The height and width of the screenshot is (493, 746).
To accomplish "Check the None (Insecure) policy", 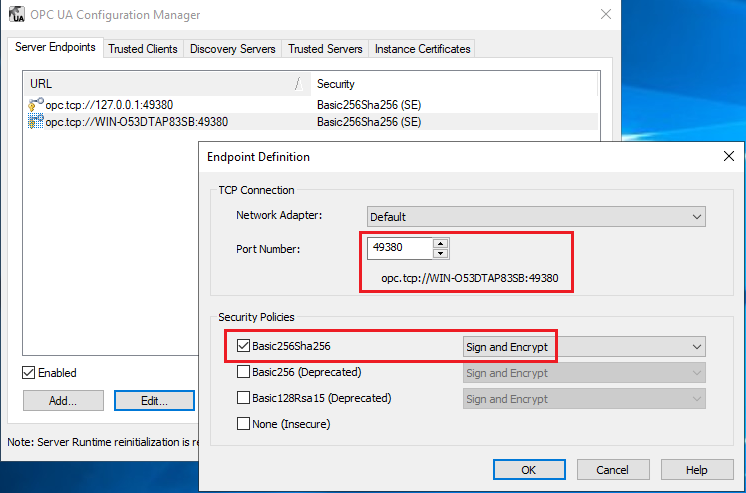I will point(244,423).
